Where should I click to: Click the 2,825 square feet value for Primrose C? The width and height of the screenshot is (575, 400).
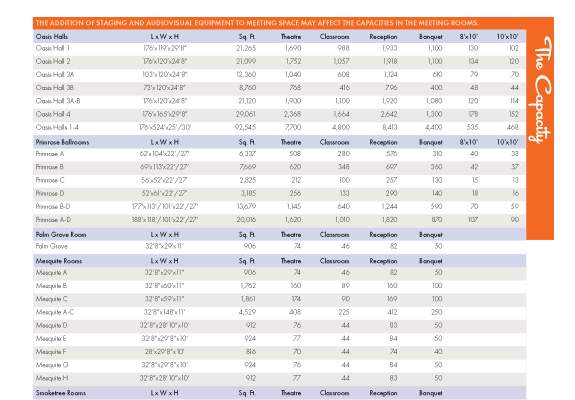248,180
